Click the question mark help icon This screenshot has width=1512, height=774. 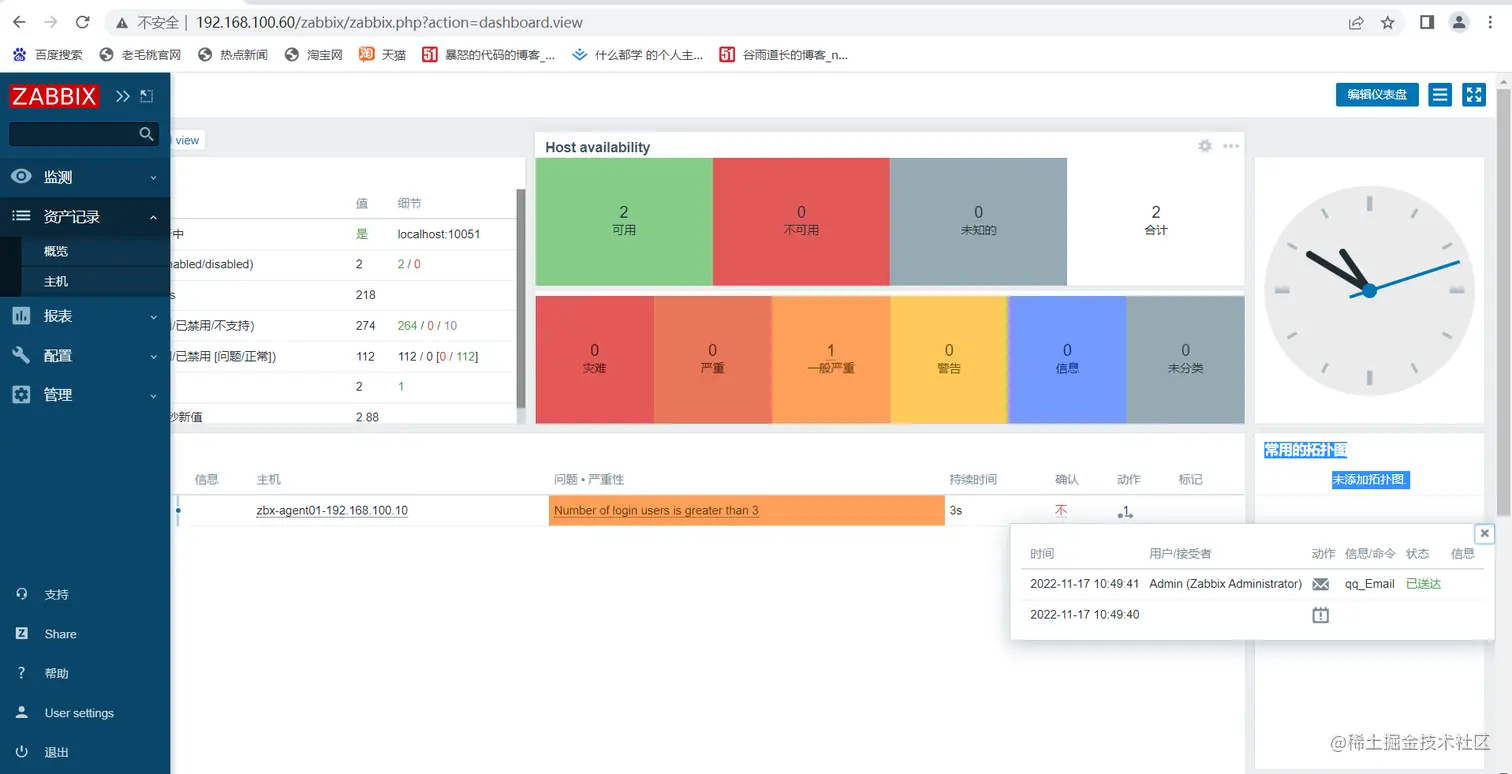[x=21, y=673]
